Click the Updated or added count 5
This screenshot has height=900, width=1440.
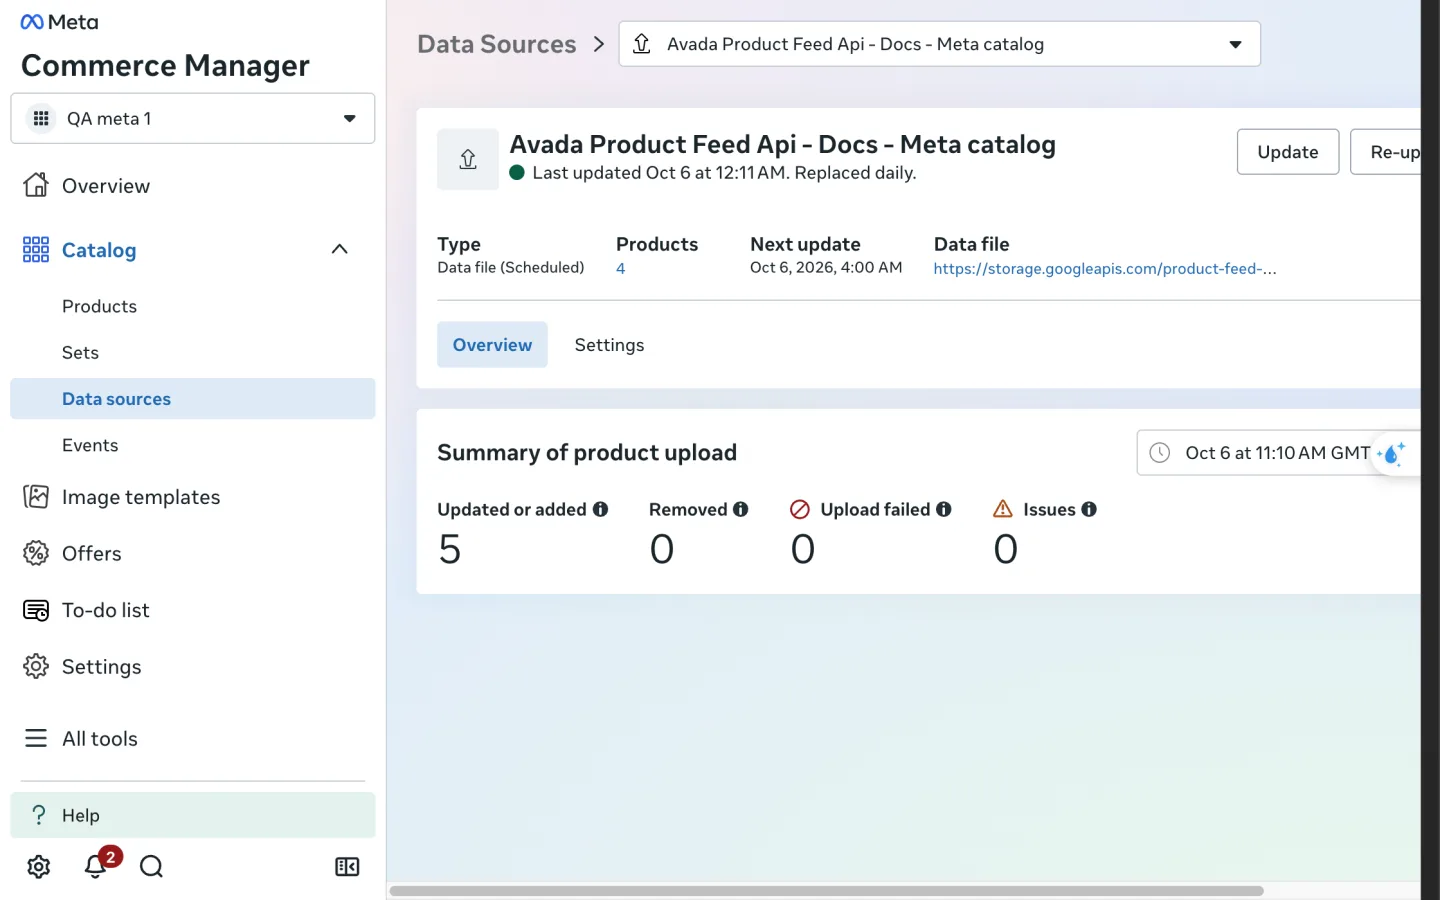tap(450, 549)
